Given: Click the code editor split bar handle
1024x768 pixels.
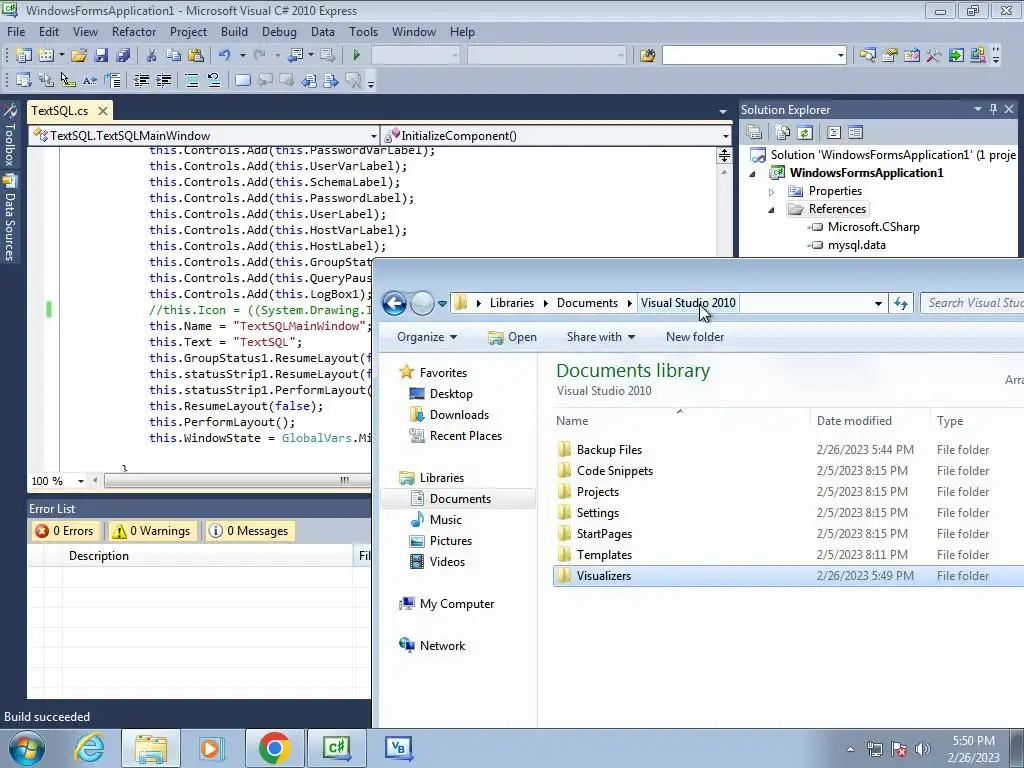Looking at the screenshot, I should coord(724,155).
